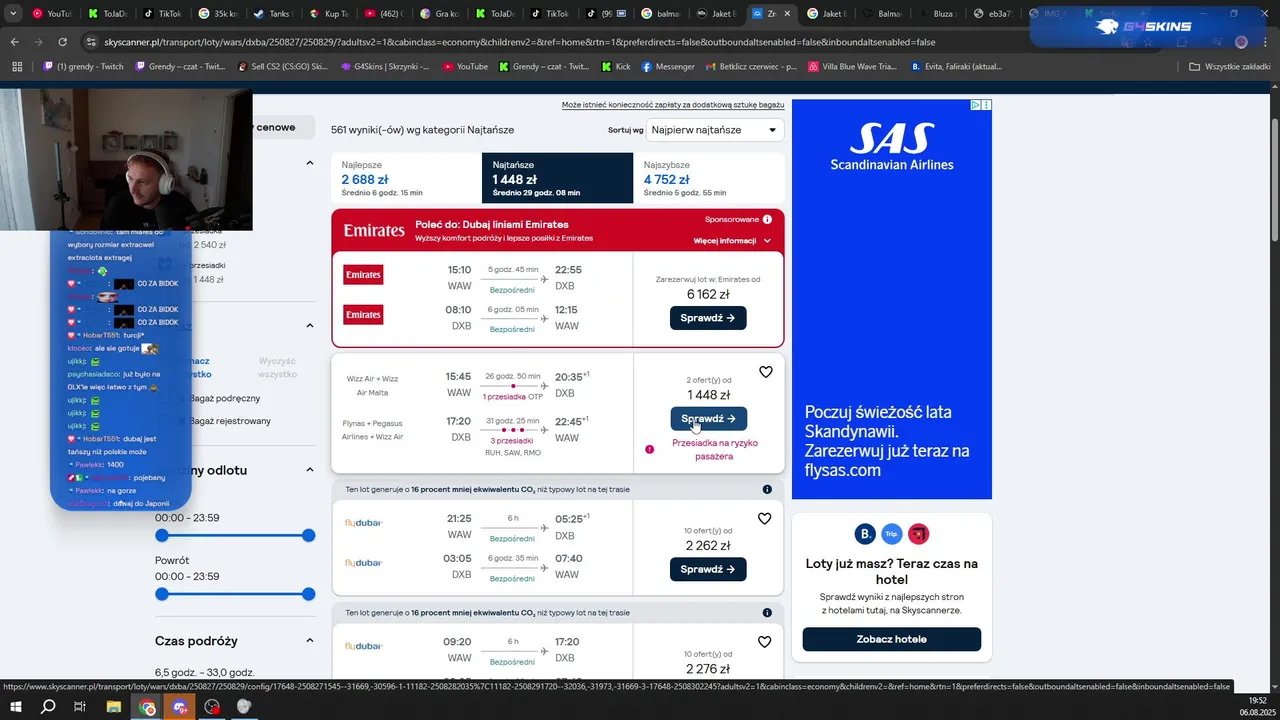Open the Sponsorowane info icon on Emirates banner
Viewport: 1280px width, 720px height.
click(767, 219)
